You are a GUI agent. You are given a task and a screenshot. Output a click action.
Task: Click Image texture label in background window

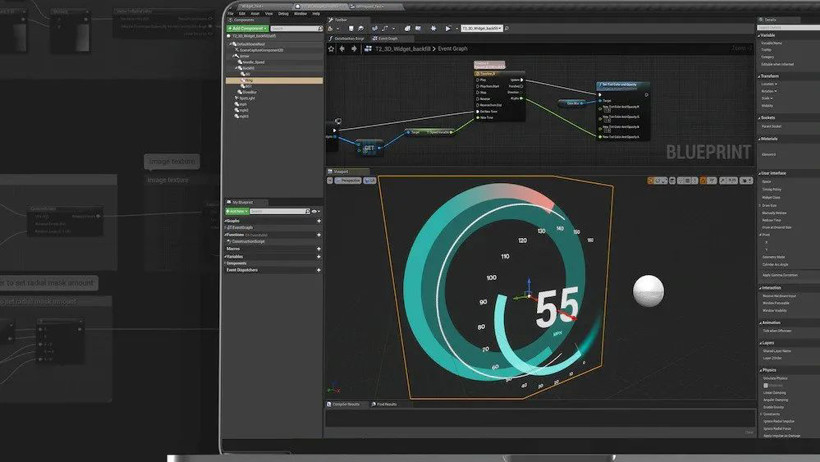[x=172, y=162]
